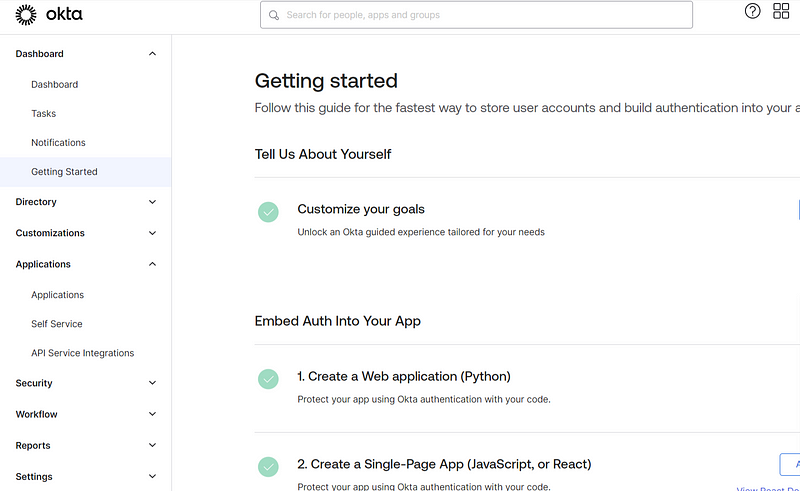The image size is (800, 491).
Task: Open API Service Integrations
Action: click(x=83, y=353)
